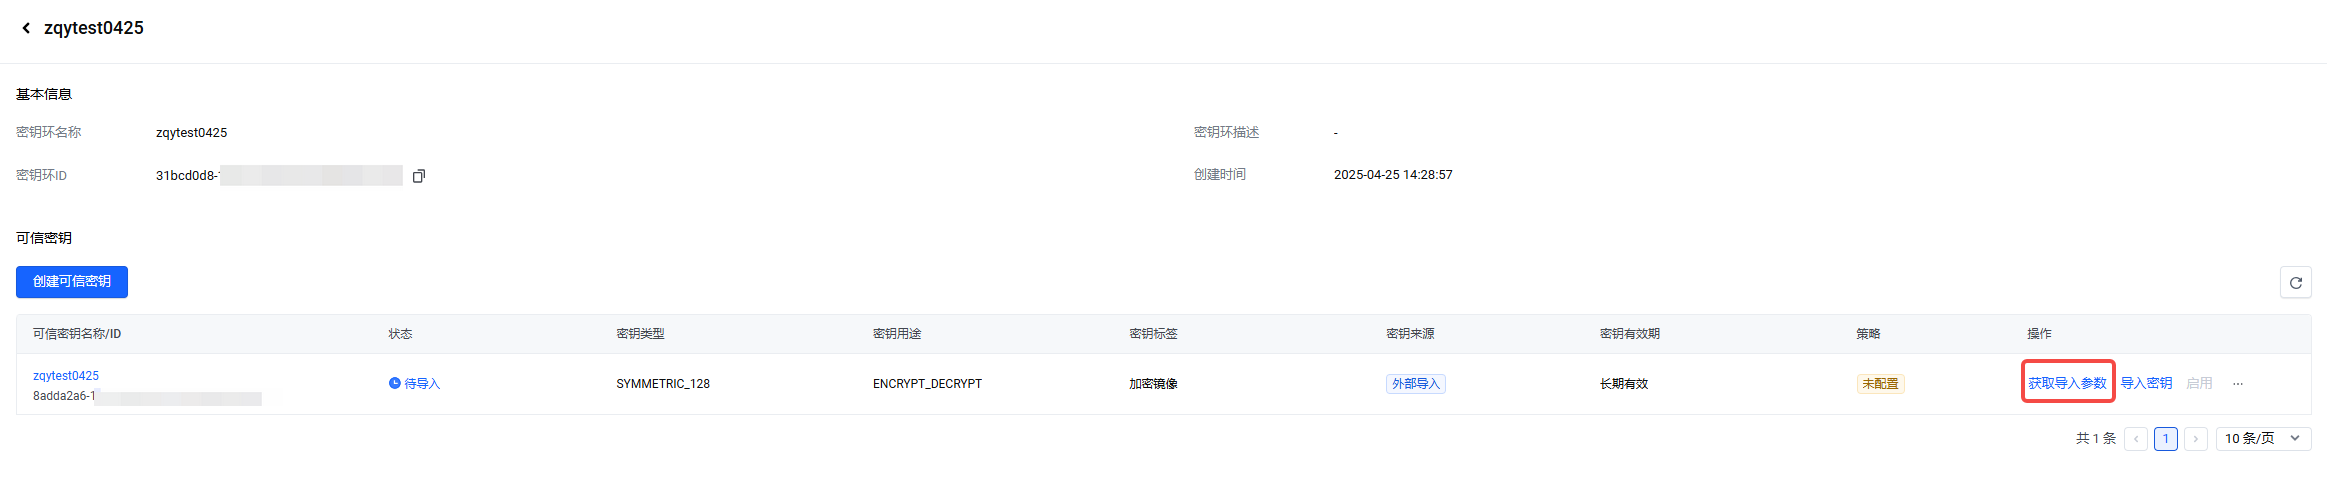Screen dimensions: 2327x503
Task: Click the 密钥环ID label
Action: (41, 176)
